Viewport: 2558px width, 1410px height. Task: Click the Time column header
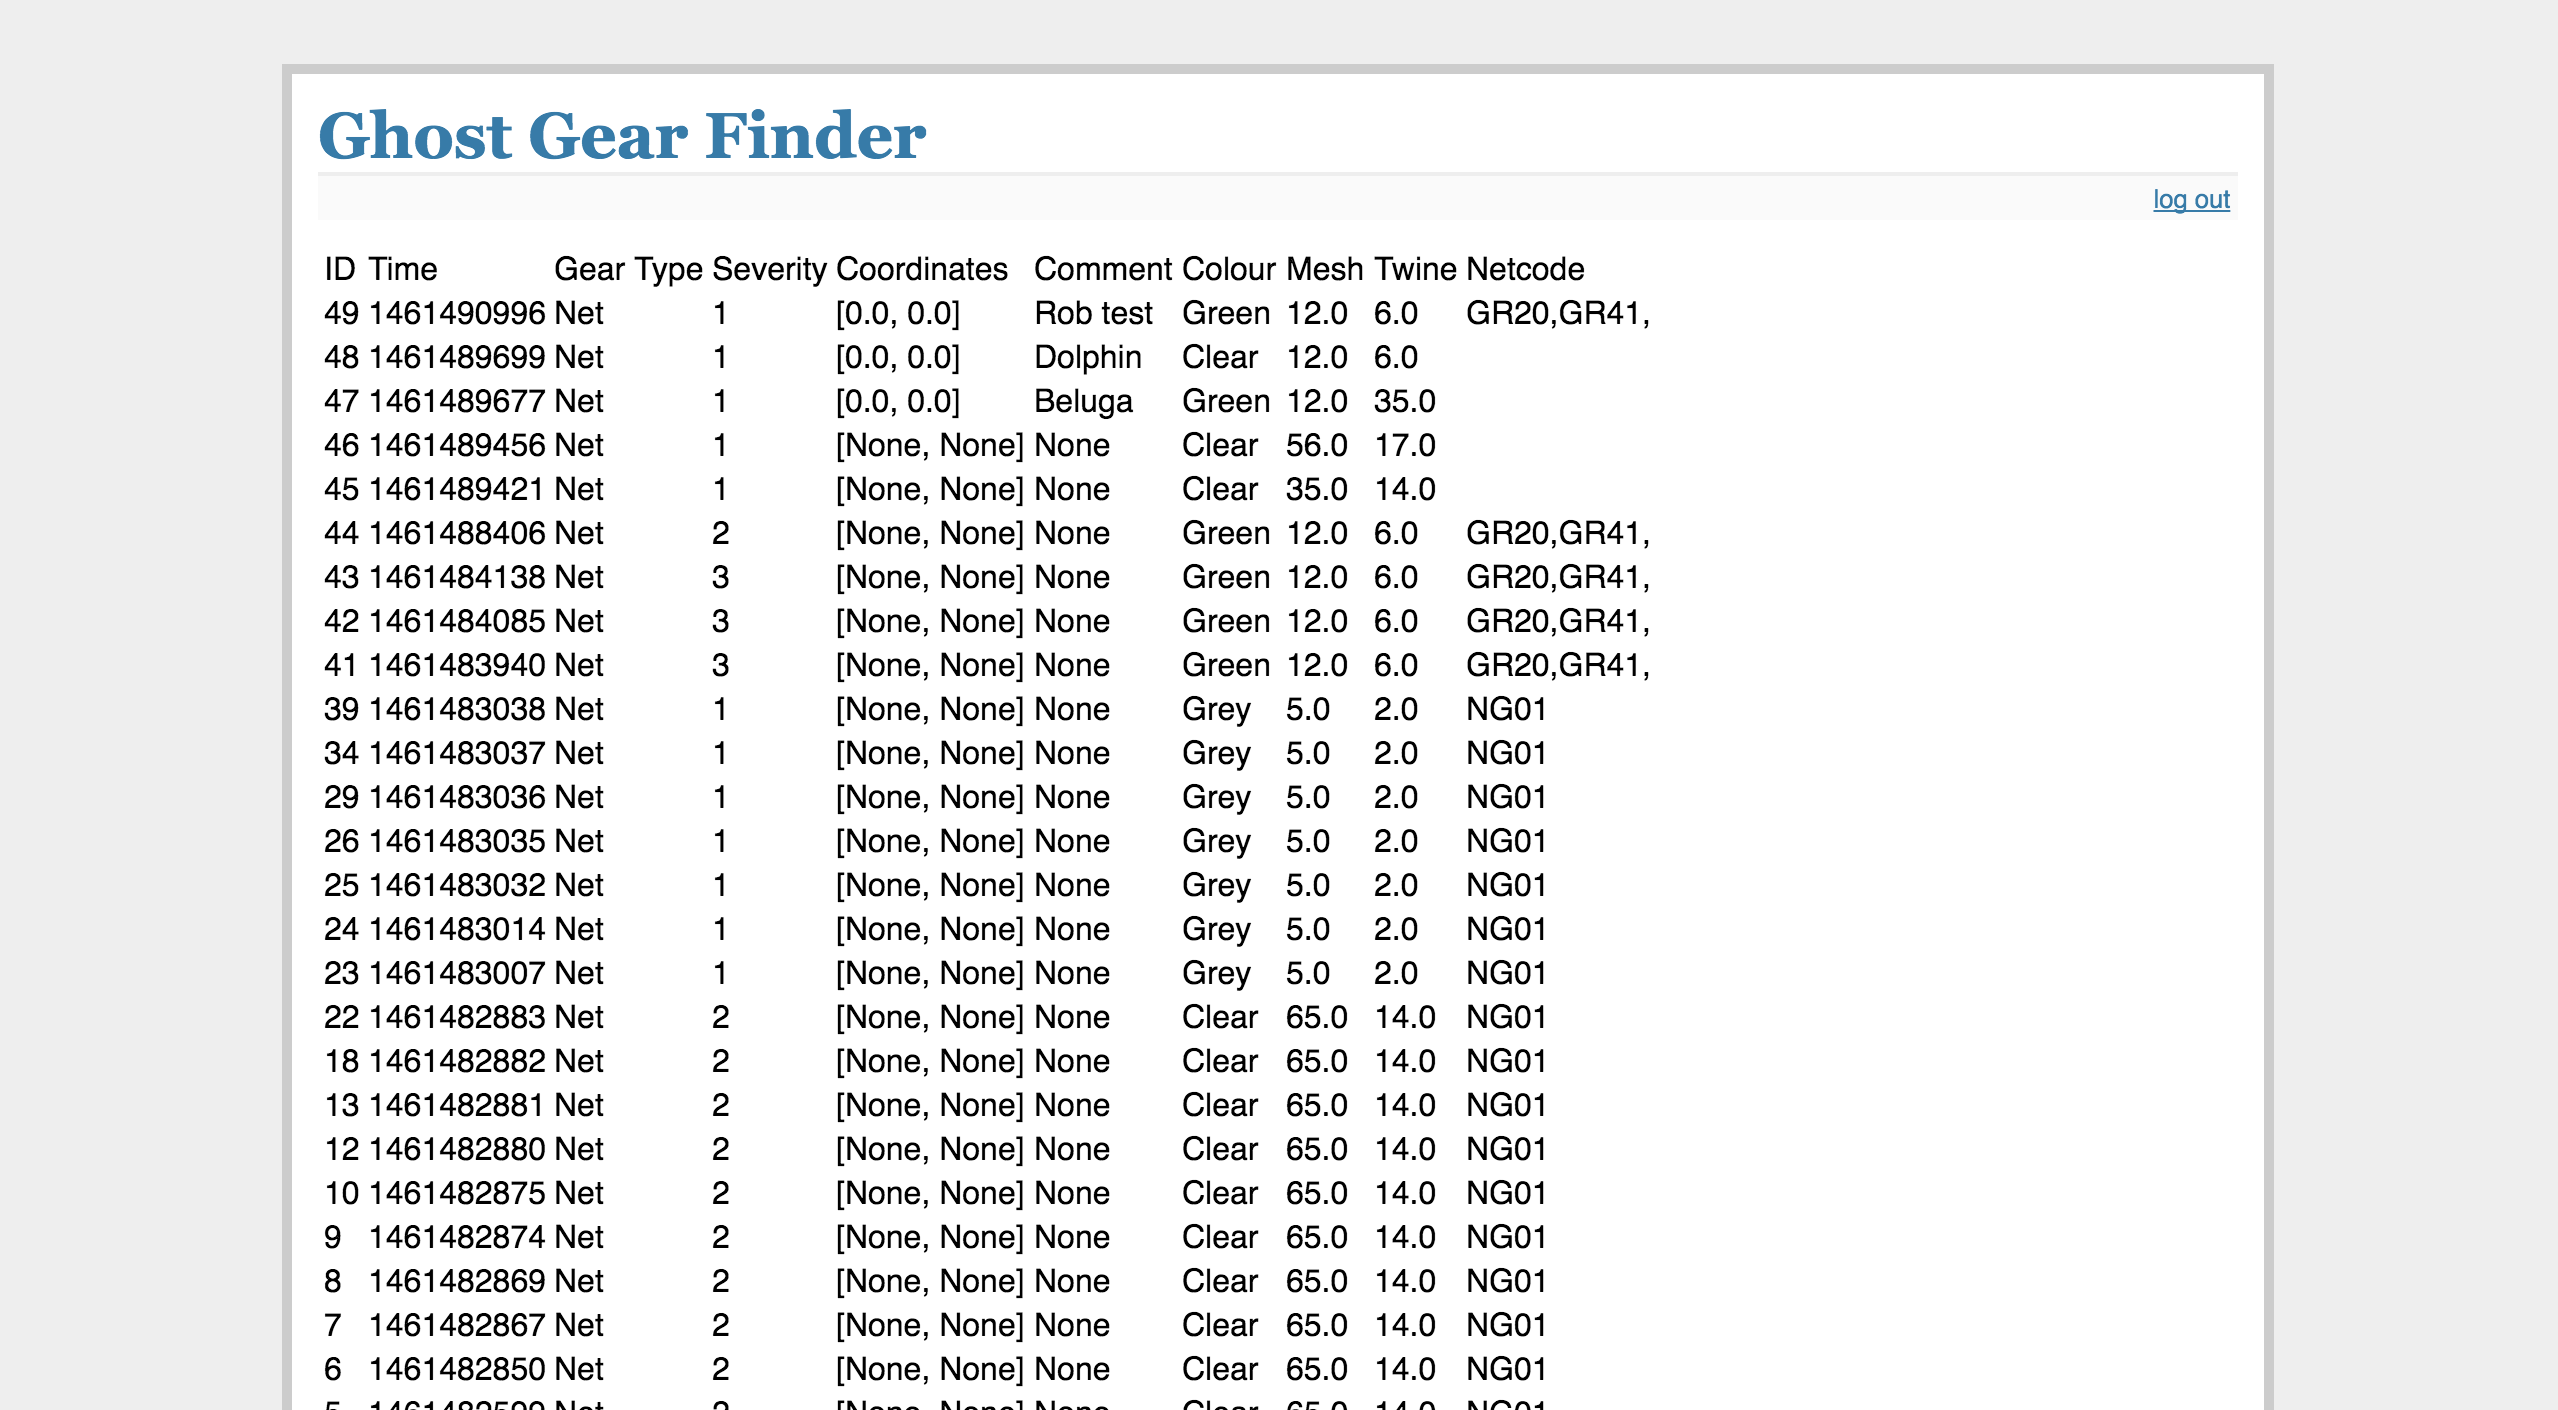(x=402, y=269)
